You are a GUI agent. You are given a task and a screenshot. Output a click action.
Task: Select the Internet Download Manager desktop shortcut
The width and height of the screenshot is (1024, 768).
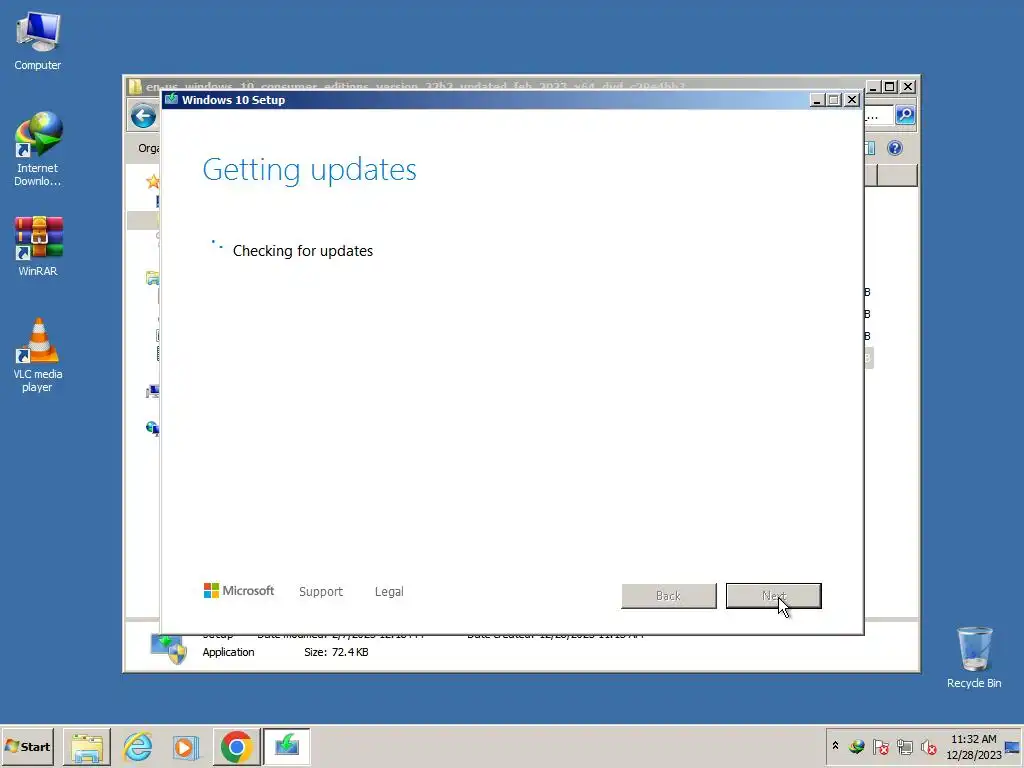pos(38,150)
